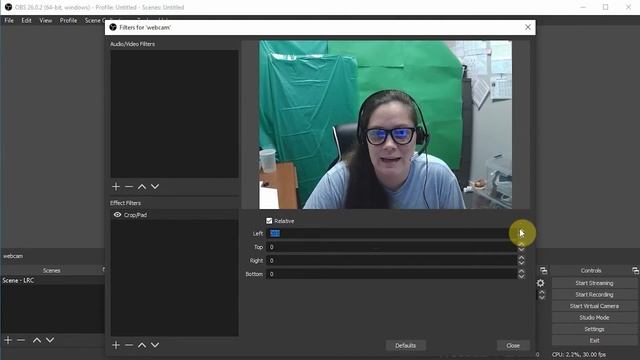This screenshot has height=360, width=640.
Task: Move Effect filter up arrow
Action: click(x=142, y=345)
